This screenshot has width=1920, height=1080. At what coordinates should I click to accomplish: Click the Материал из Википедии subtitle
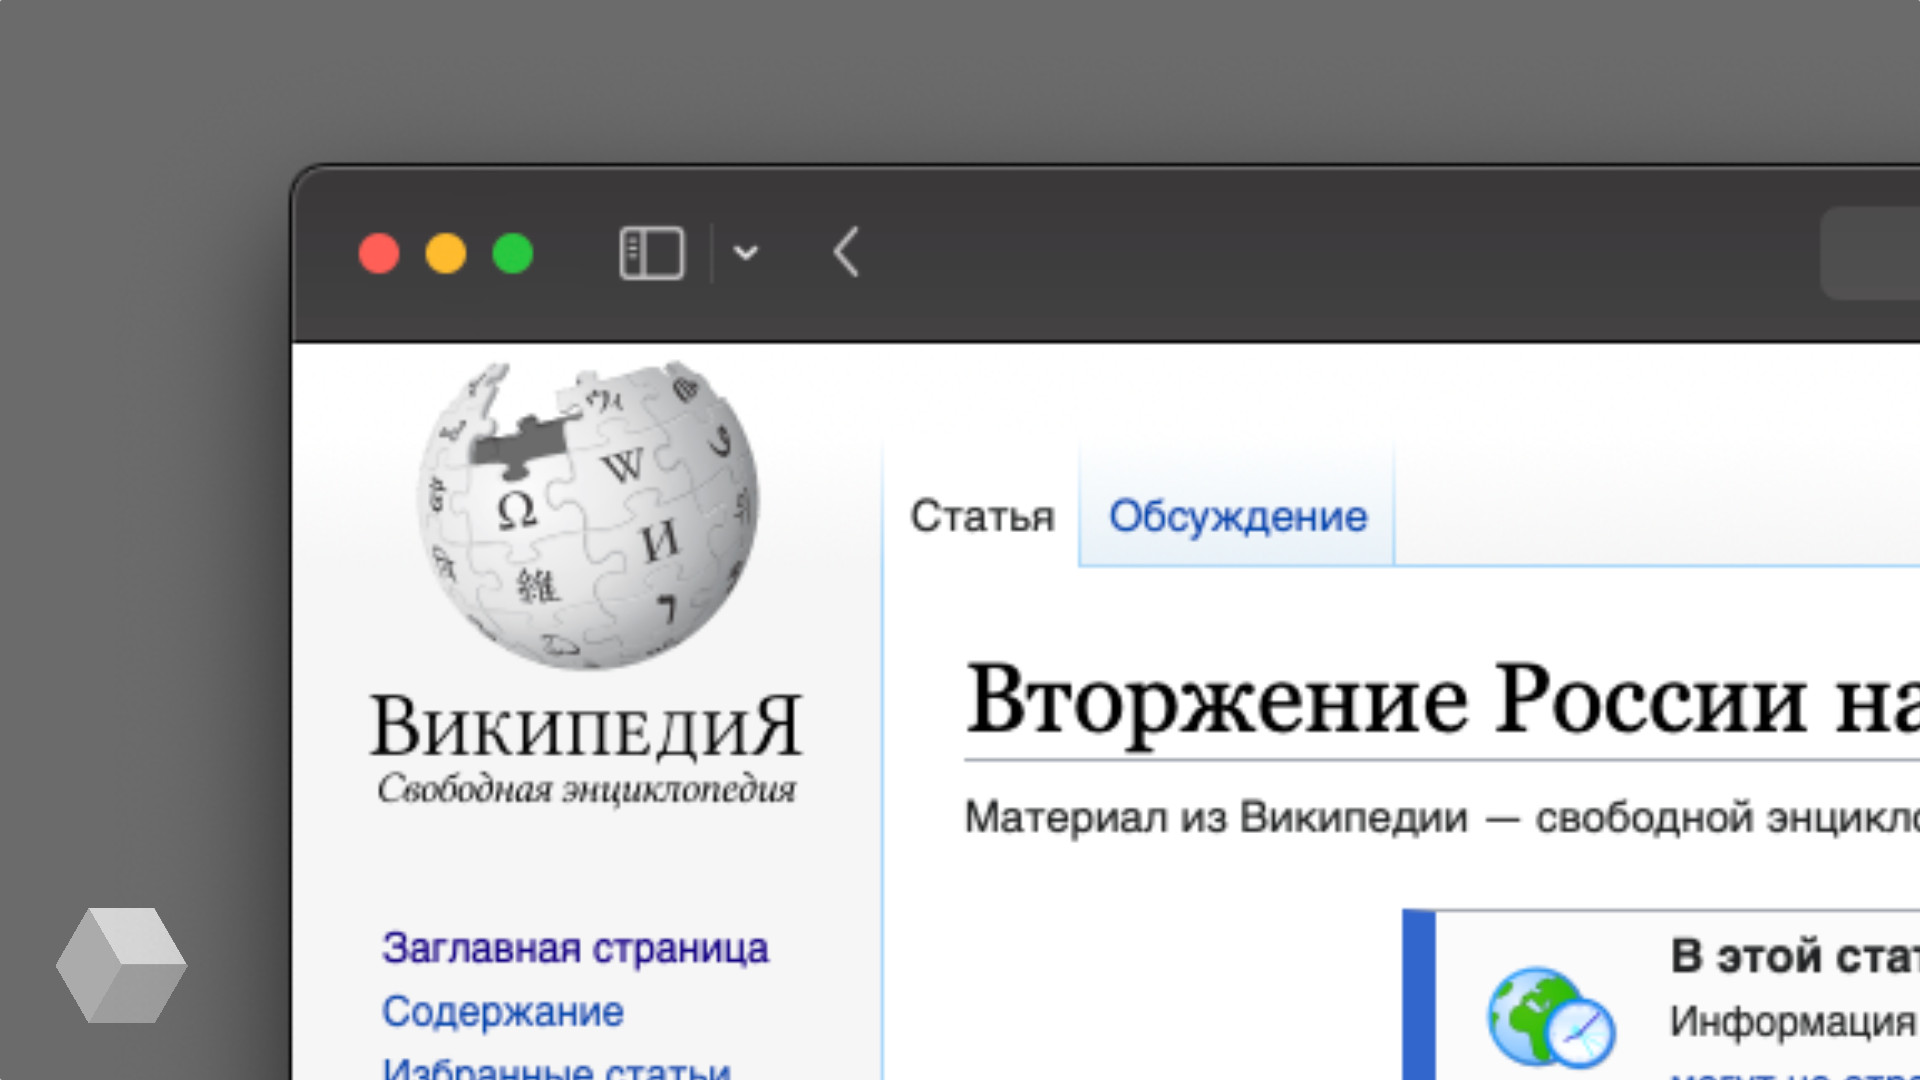(1442, 817)
